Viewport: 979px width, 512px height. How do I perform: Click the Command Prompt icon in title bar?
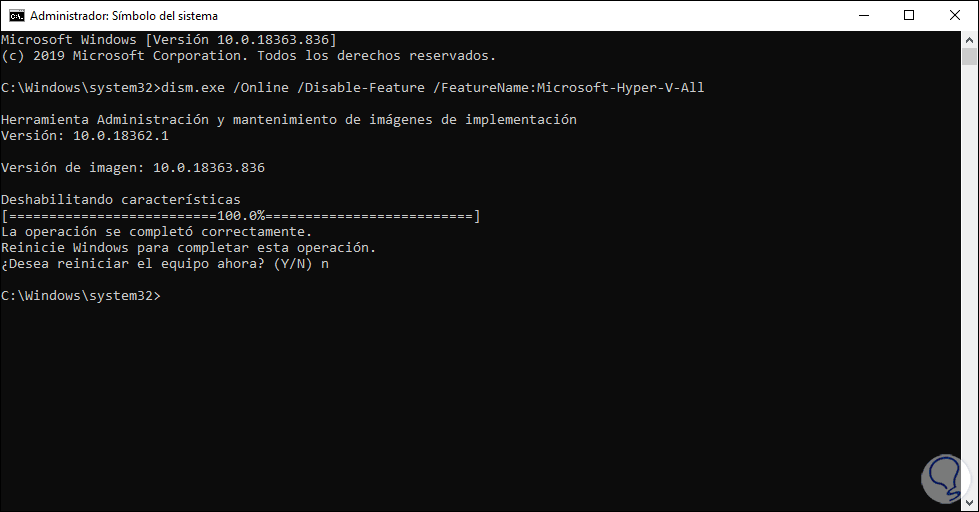click(x=16, y=16)
